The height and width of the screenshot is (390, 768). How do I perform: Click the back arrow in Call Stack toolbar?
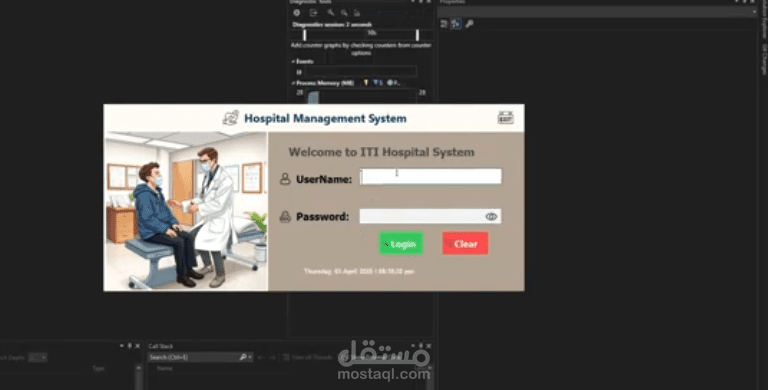[x=261, y=358]
